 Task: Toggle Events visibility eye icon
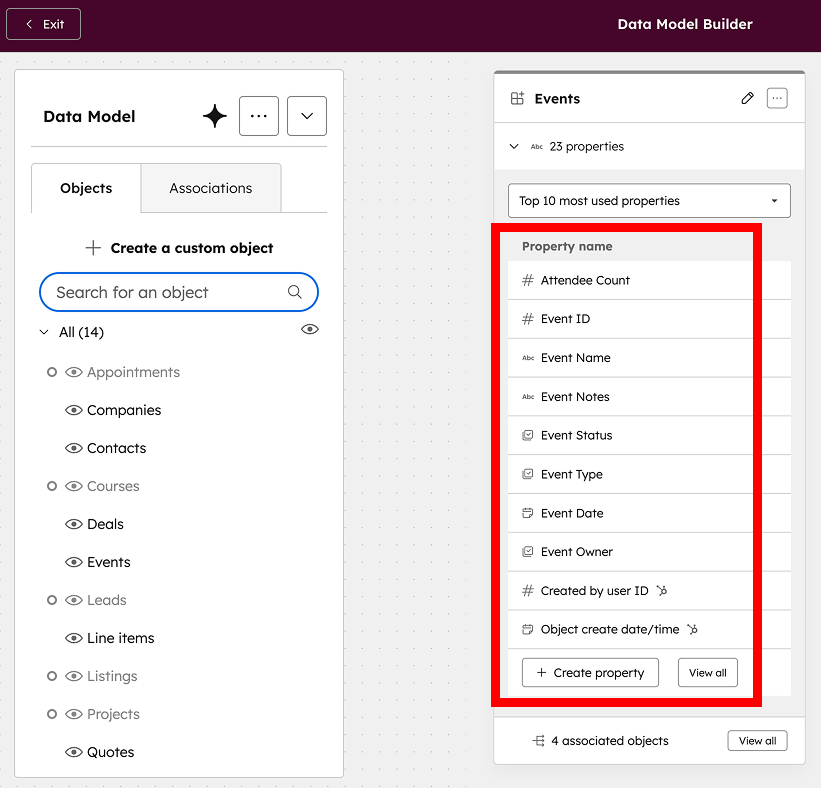pyautogui.click(x=74, y=562)
